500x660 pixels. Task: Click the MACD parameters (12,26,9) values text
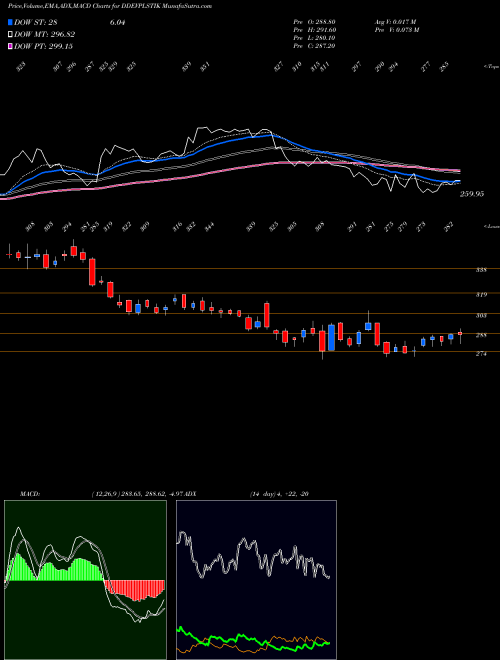pyautogui.click(x=138, y=494)
